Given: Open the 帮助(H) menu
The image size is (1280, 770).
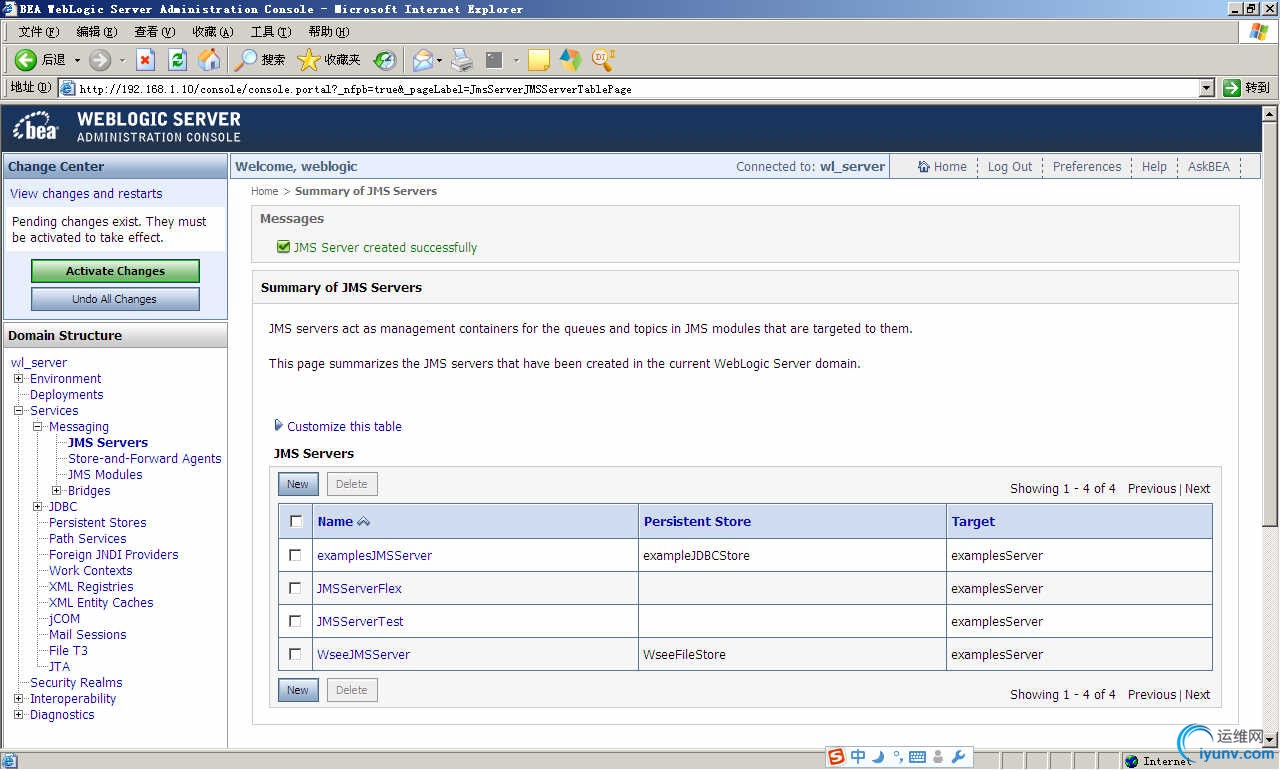Looking at the screenshot, I should point(329,32).
